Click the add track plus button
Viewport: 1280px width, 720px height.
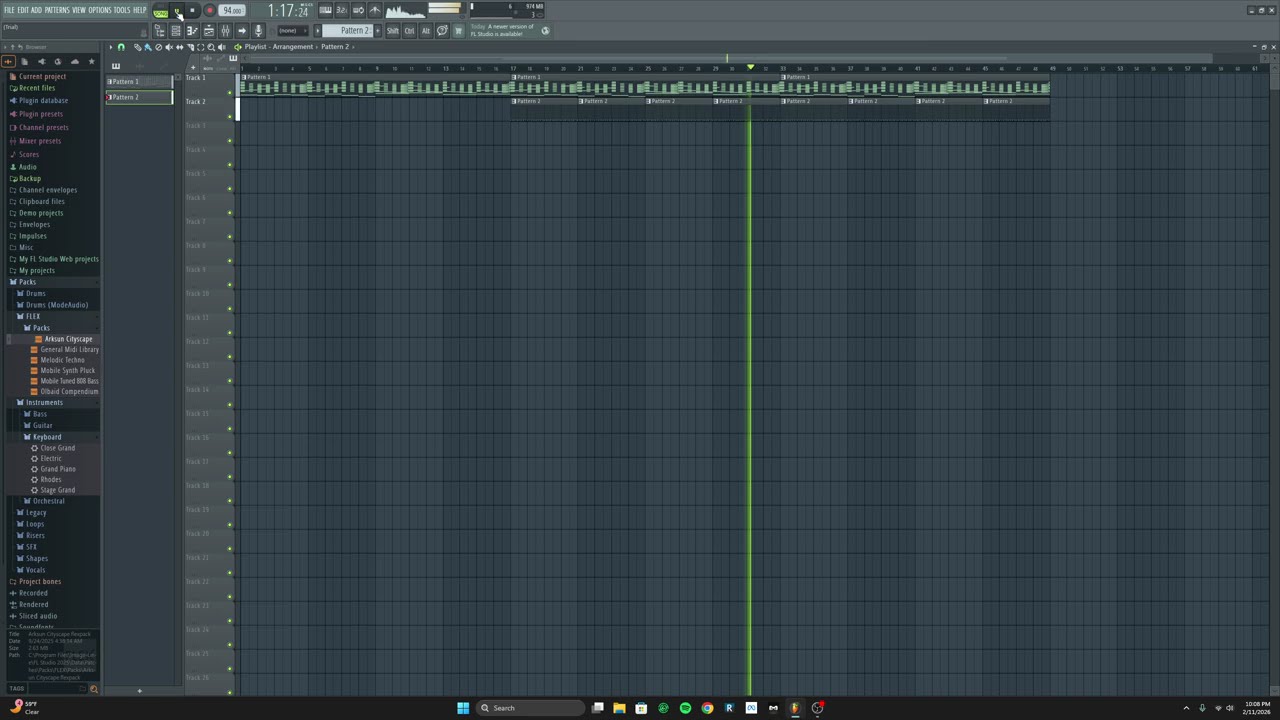point(193,67)
